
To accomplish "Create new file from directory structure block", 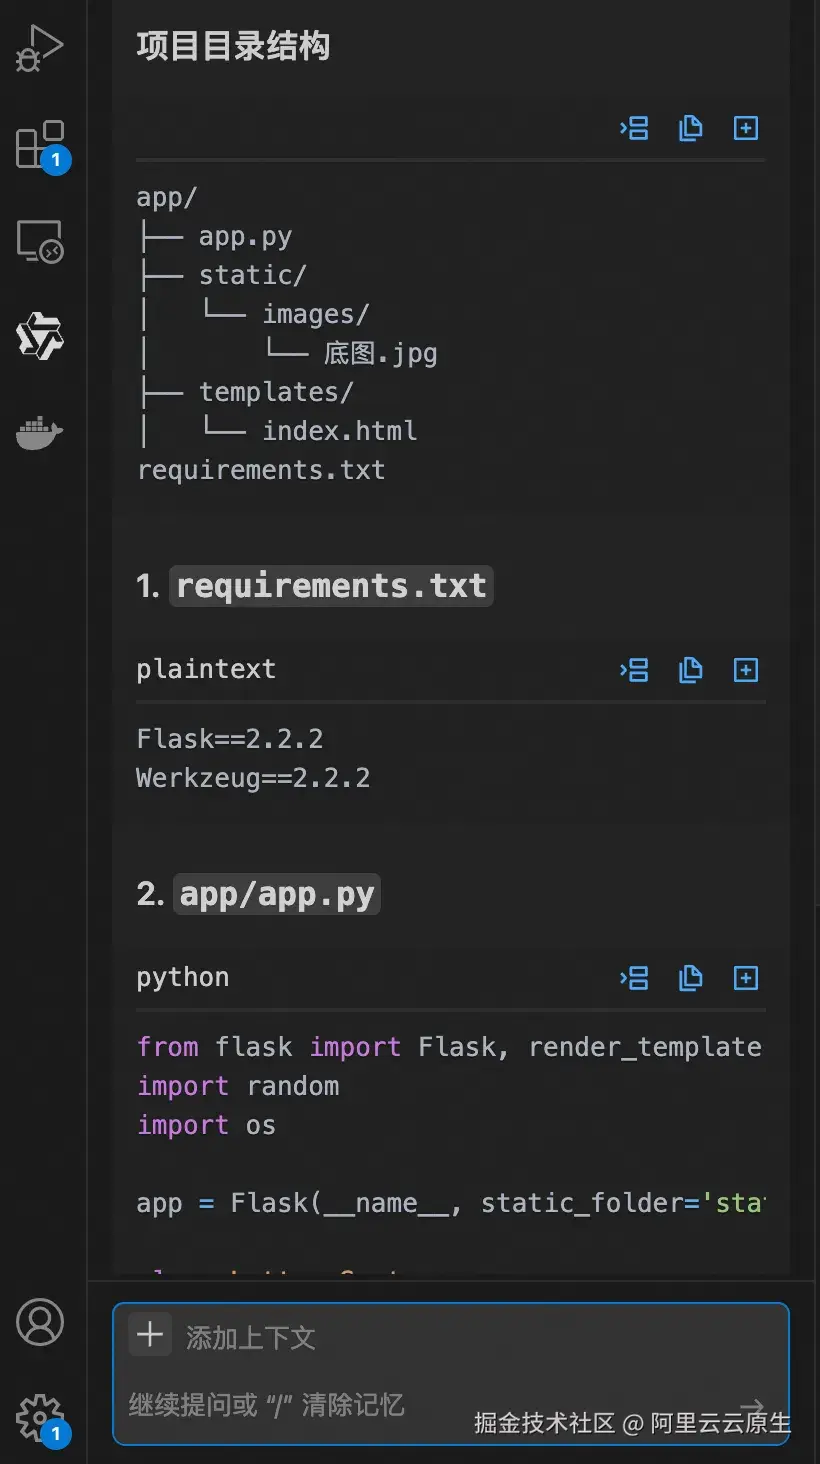I will 746,128.
